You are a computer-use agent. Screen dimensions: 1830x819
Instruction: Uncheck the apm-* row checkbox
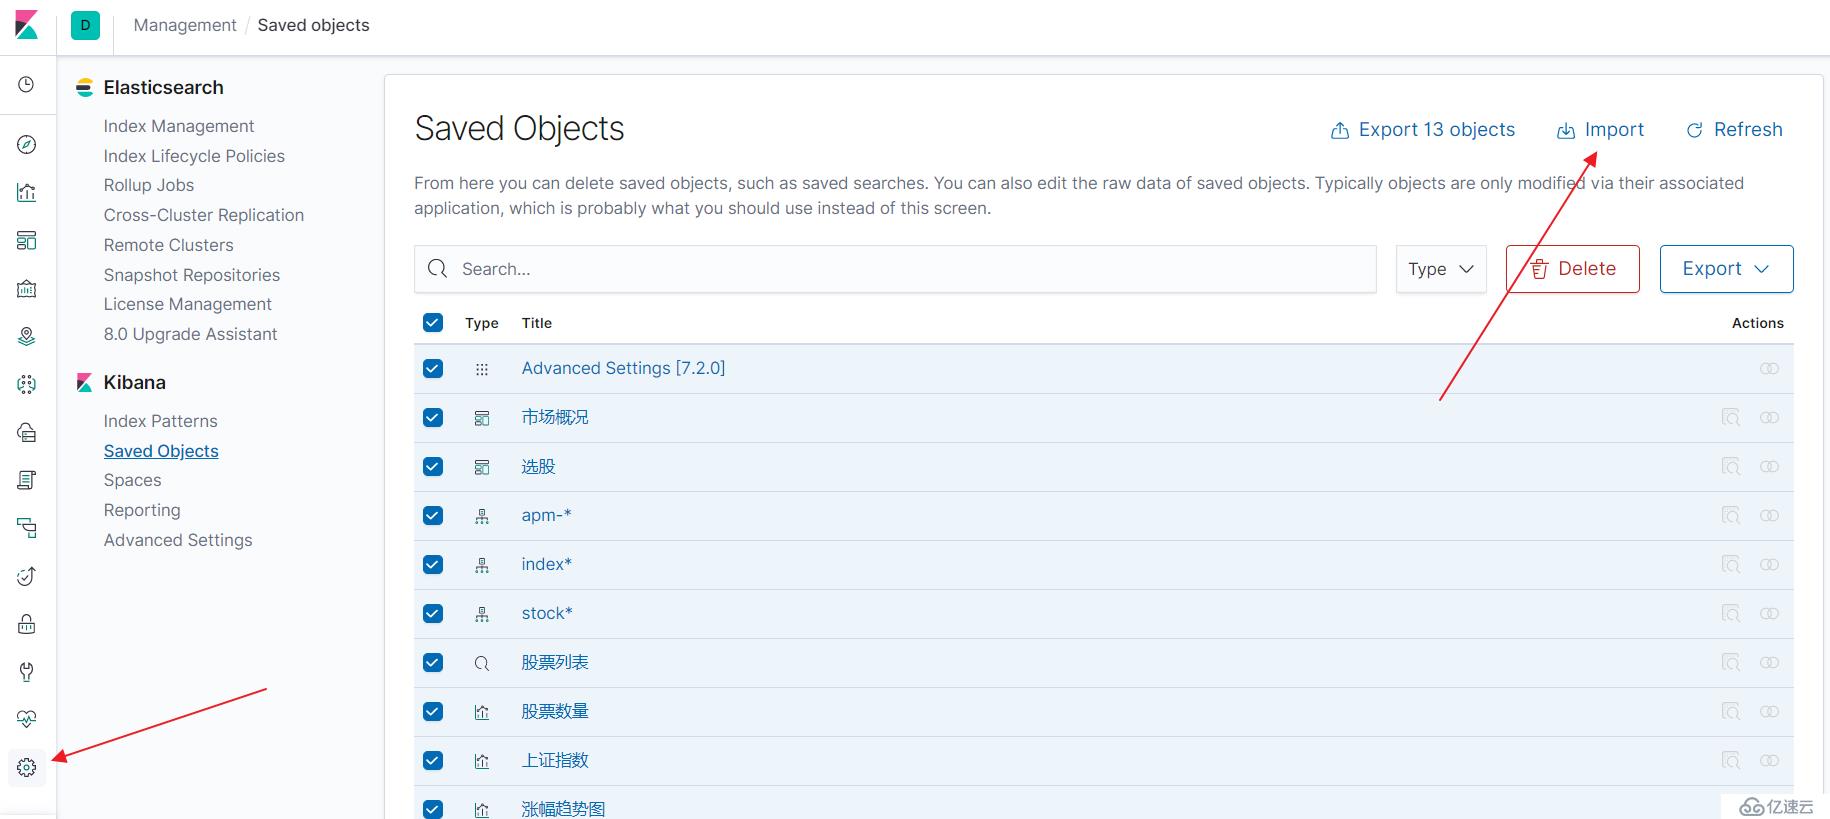coord(433,515)
